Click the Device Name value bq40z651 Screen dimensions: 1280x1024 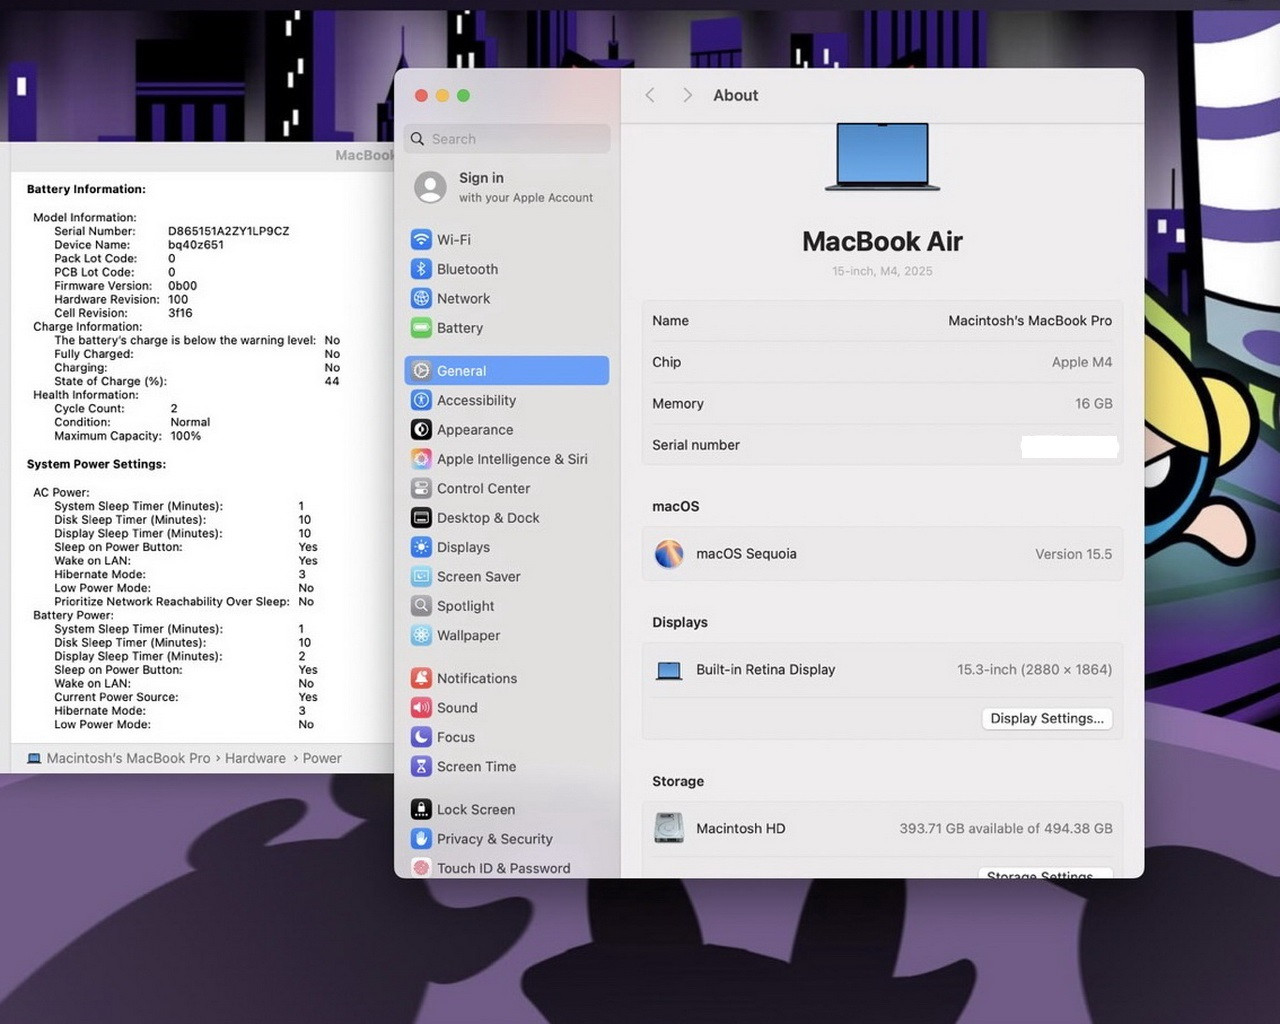(x=196, y=245)
